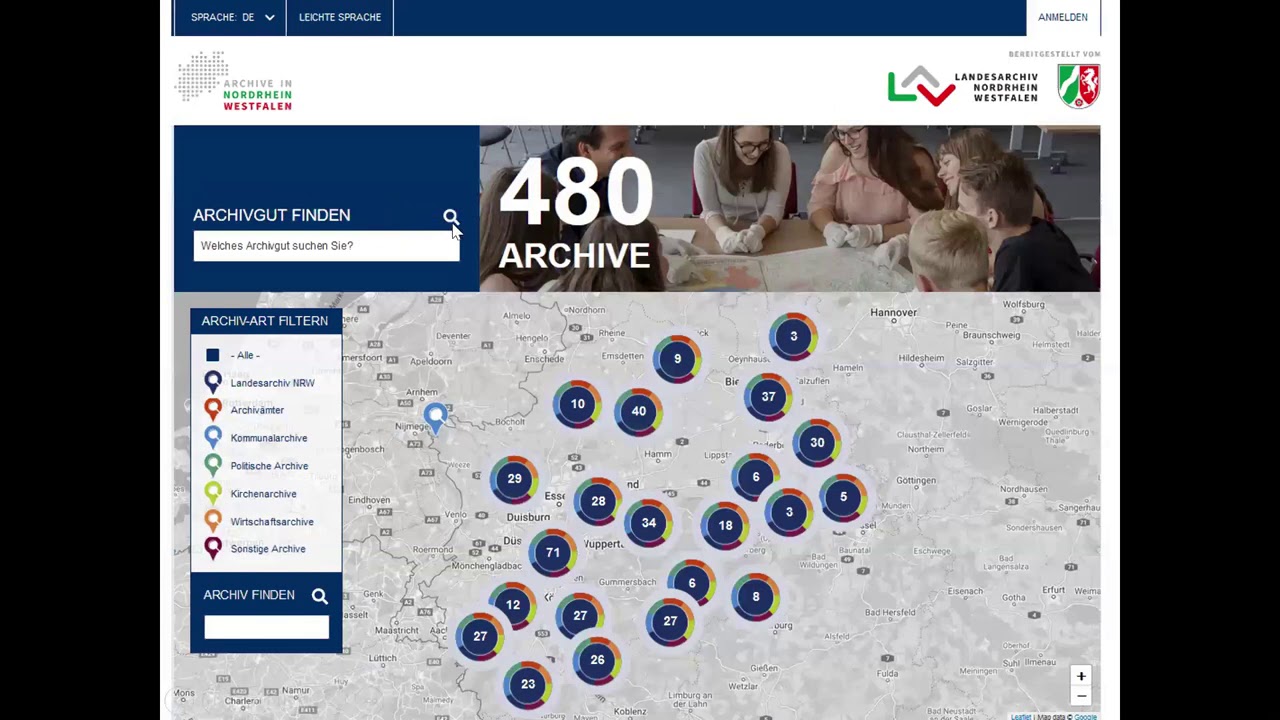Click the Archivgut finden search magnifier icon
The height and width of the screenshot is (720, 1280).
click(x=451, y=216)
